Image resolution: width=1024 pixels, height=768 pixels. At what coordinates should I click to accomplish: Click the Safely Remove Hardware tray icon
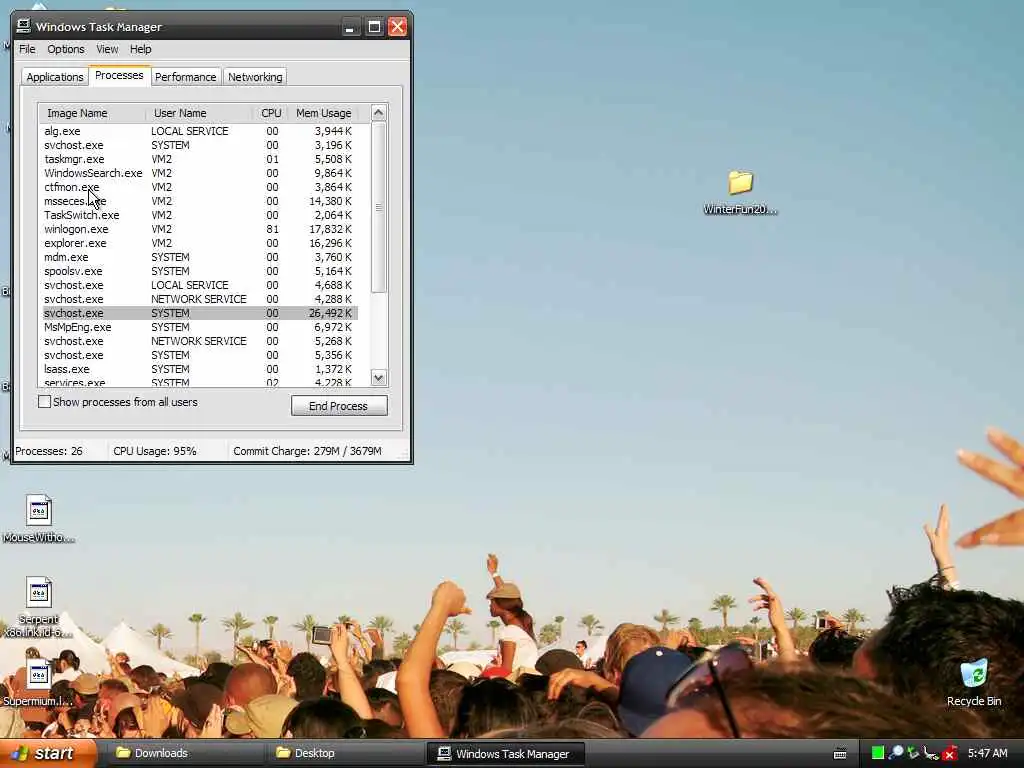tap(913, 753)
